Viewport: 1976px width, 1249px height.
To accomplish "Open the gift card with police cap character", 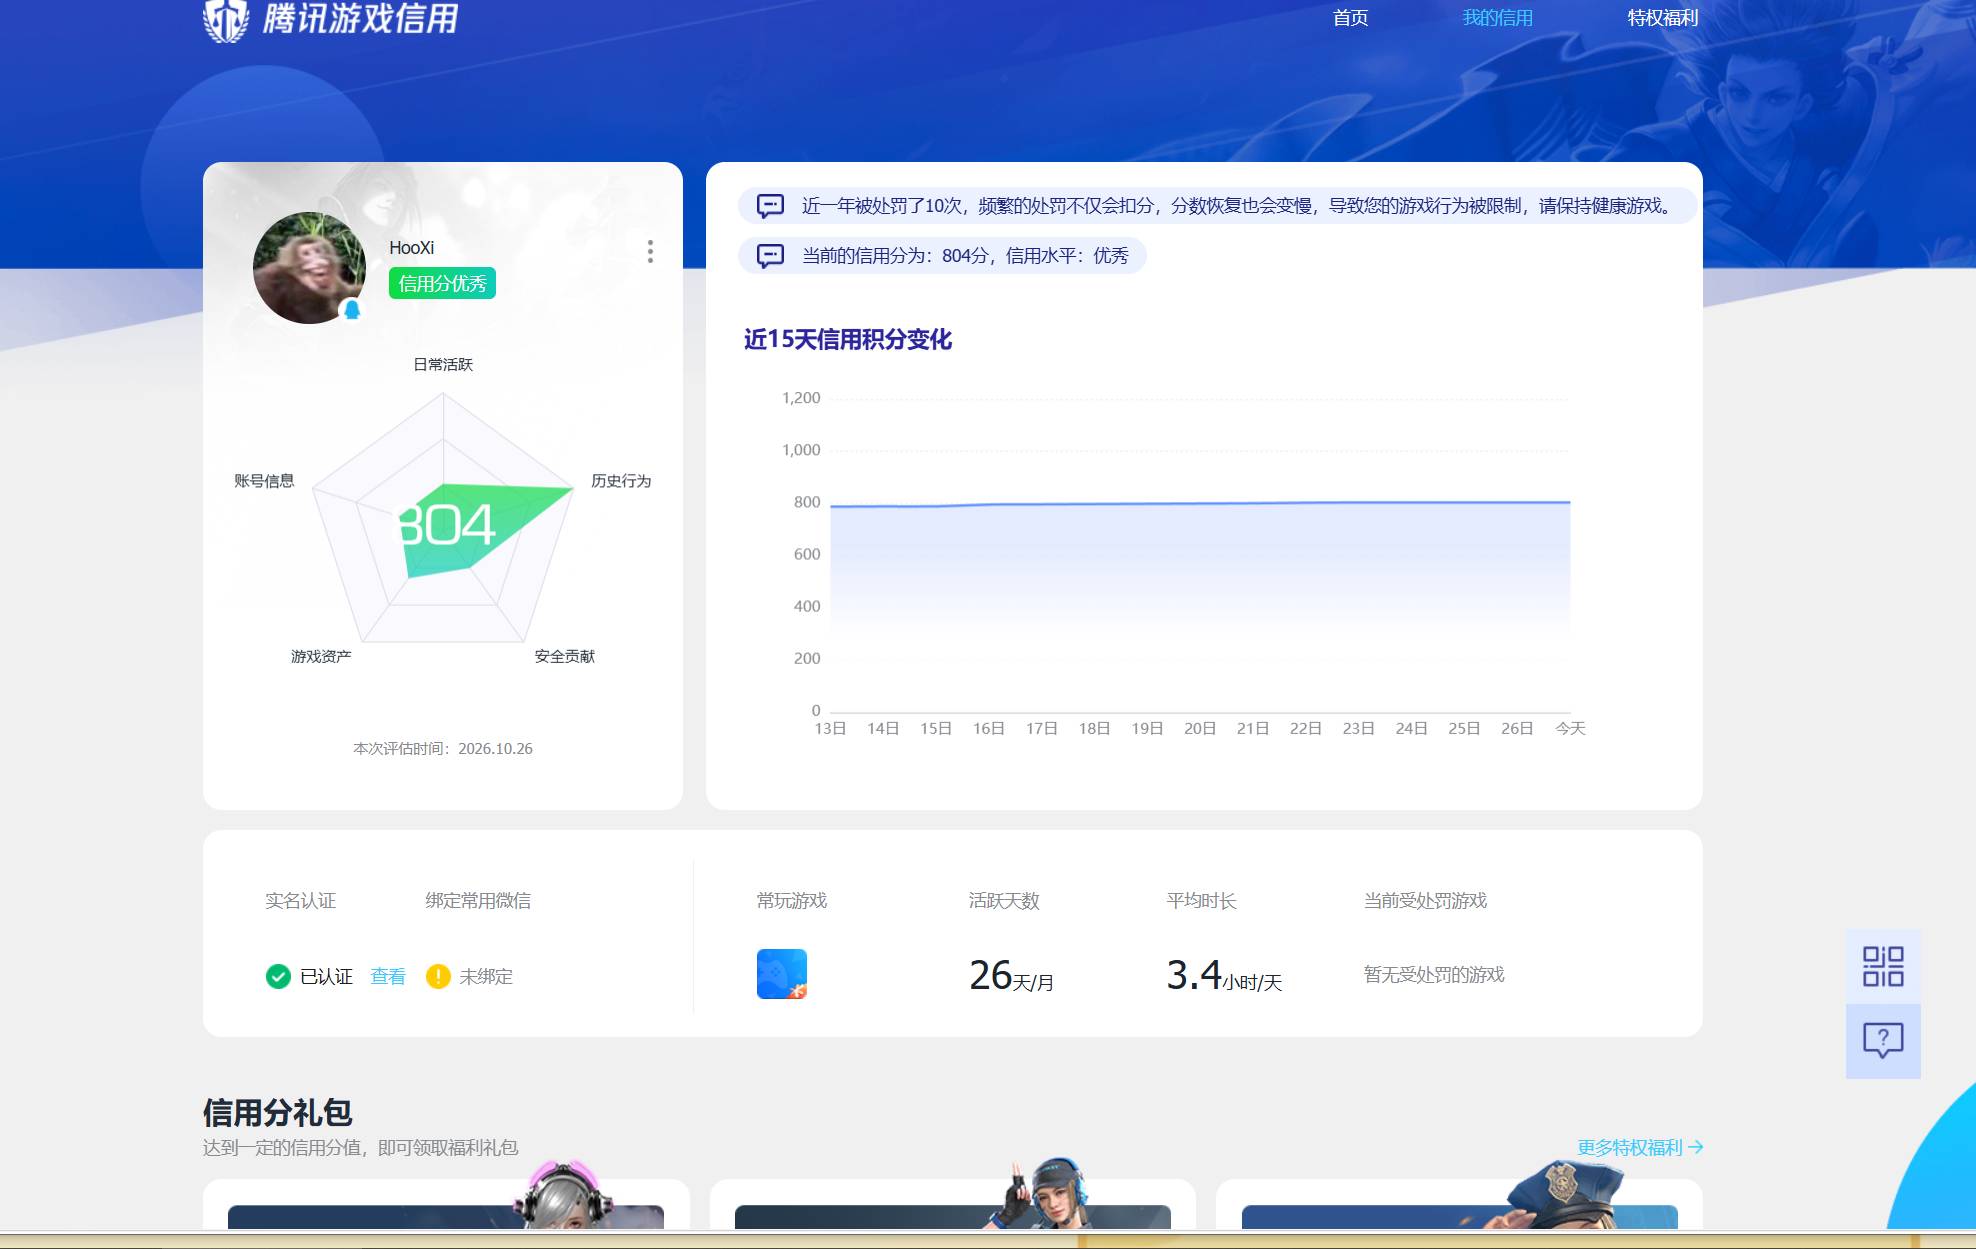I will pyautogui.click(x=1459, y=1204).
